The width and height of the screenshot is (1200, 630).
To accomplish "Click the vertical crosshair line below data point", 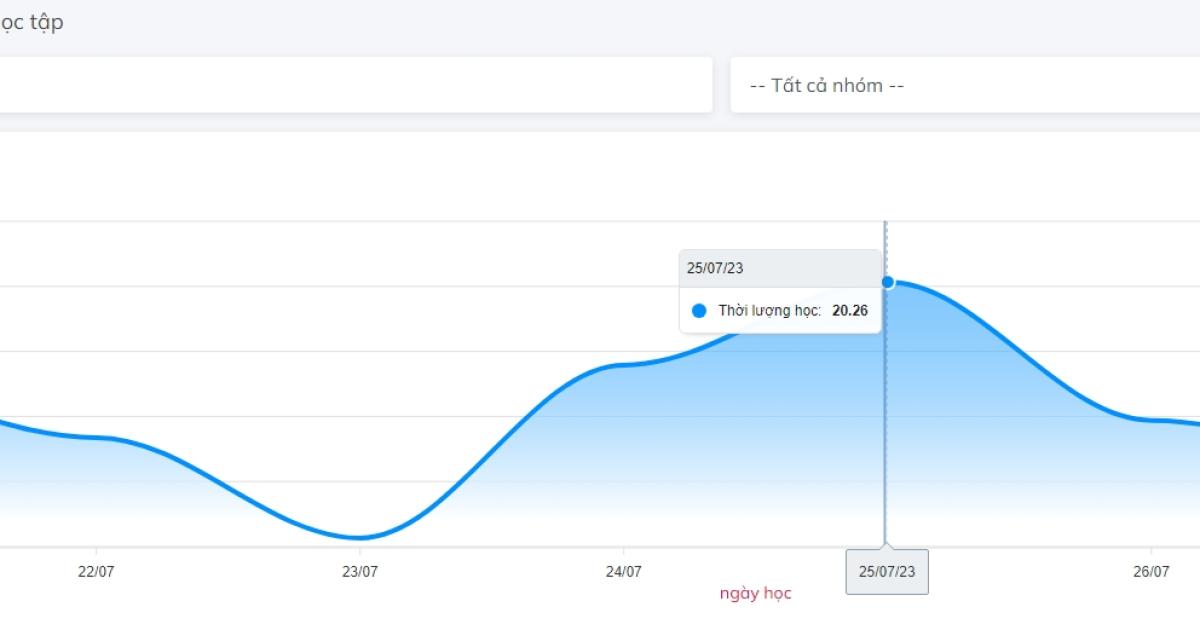I will (885, 450).
